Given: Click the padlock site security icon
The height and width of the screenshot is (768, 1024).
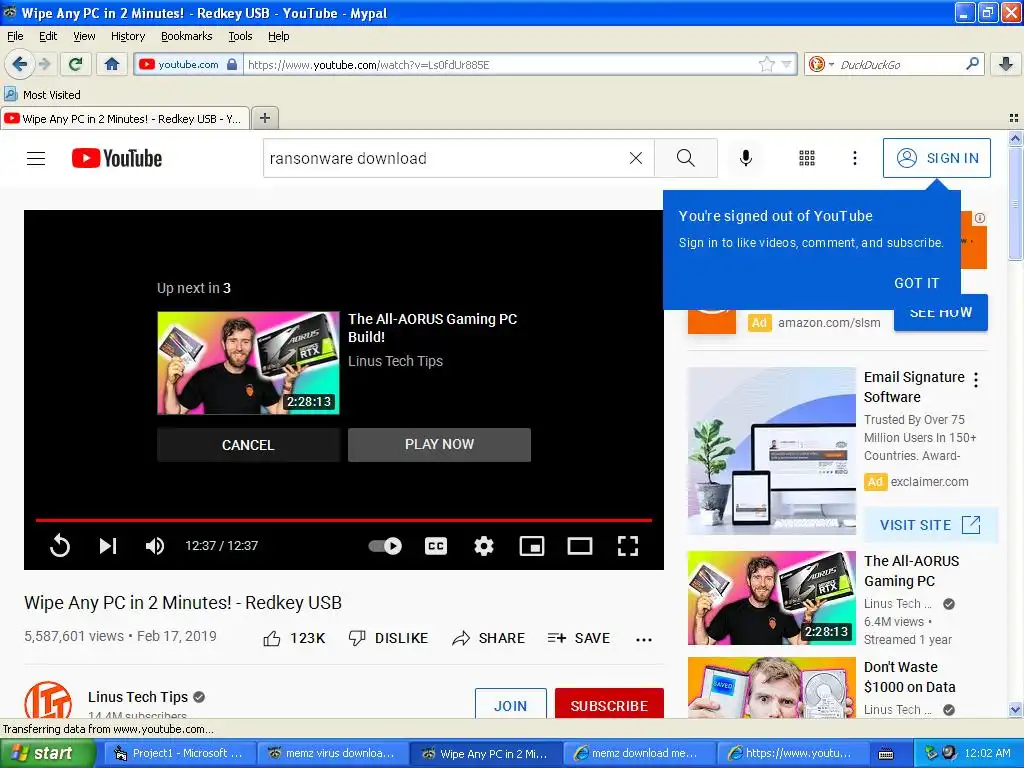Looking at the screenshot, I should pyautogui.click(x=232, y=64).
